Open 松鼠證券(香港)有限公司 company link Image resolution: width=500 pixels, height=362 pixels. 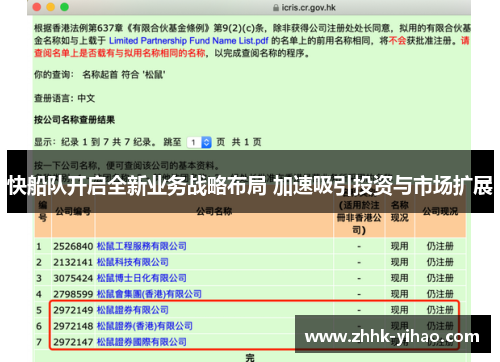[145, 326]
